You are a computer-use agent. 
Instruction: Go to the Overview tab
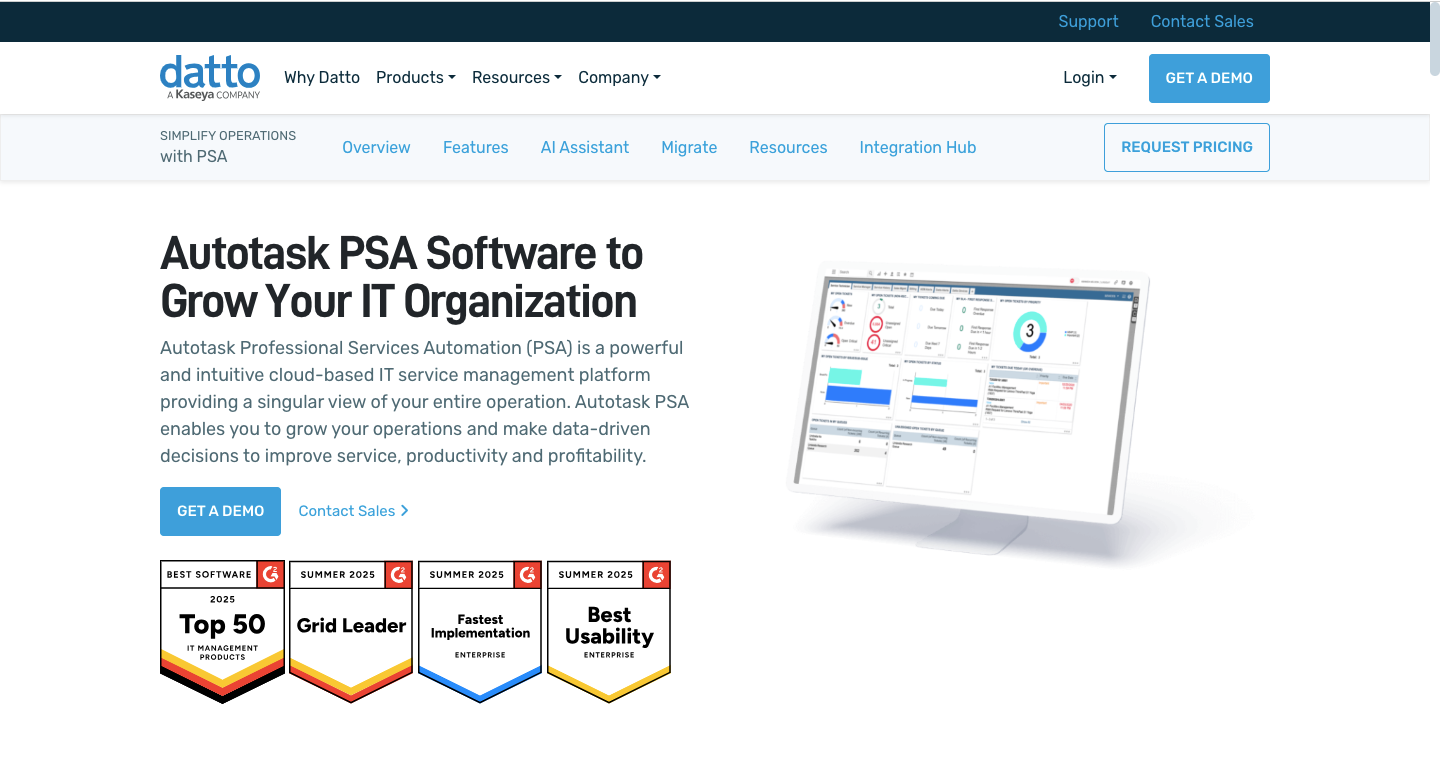pyautogui.click(x=376, y=147)
